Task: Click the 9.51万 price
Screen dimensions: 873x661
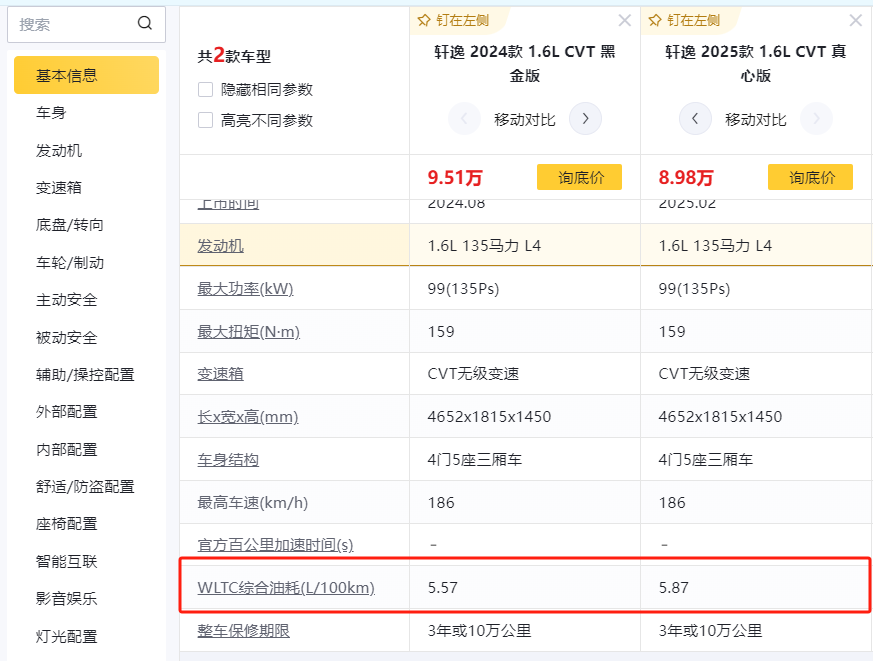Action: pyautogui.click(x=455, y=178)
